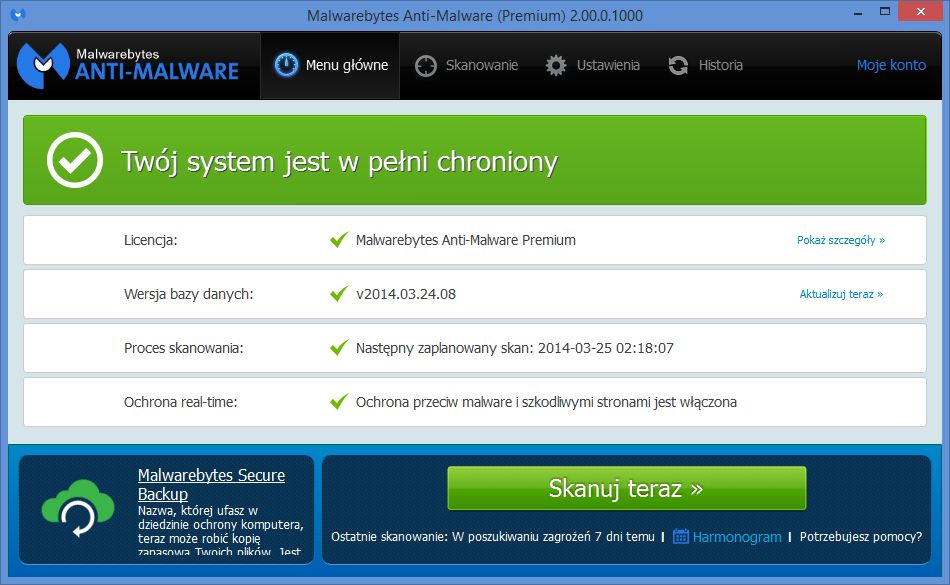Image resolution: width=950 pixels, height=585 pixels.
Task: Click the green check next to Licencja
Action: tap(339, 240)
